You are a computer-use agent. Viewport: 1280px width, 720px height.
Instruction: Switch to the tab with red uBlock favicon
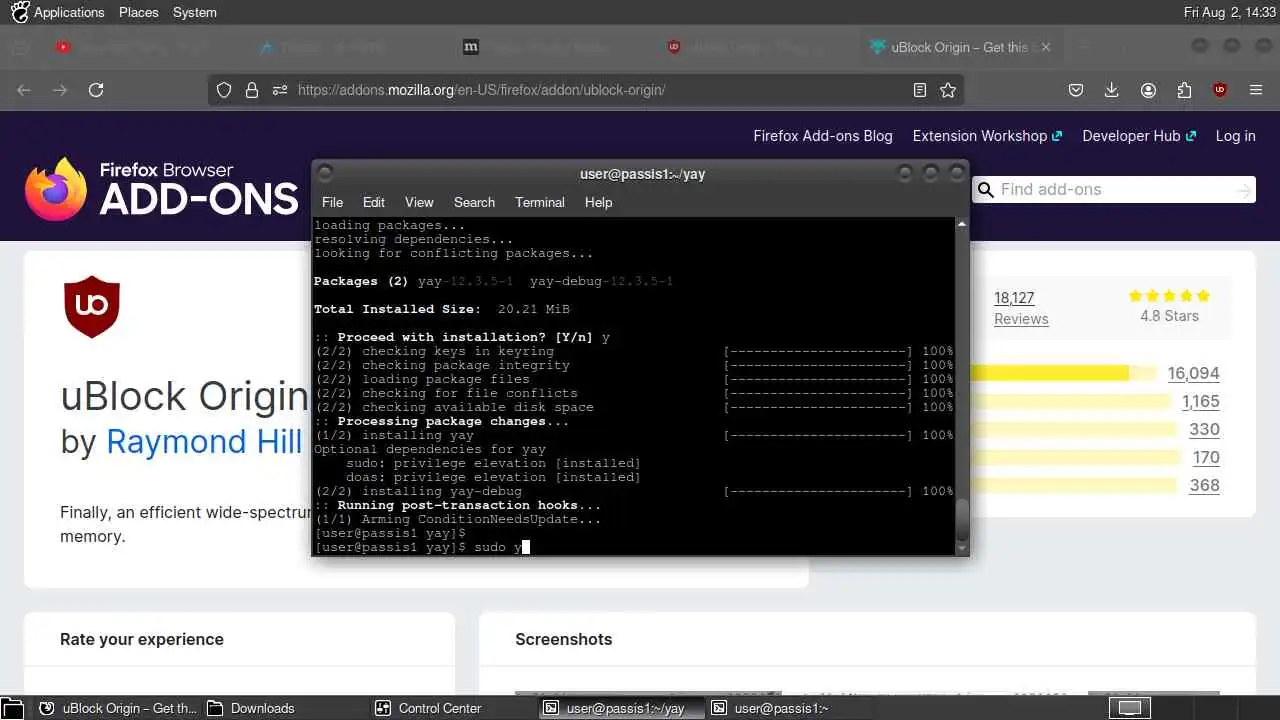tap(674, 47)
